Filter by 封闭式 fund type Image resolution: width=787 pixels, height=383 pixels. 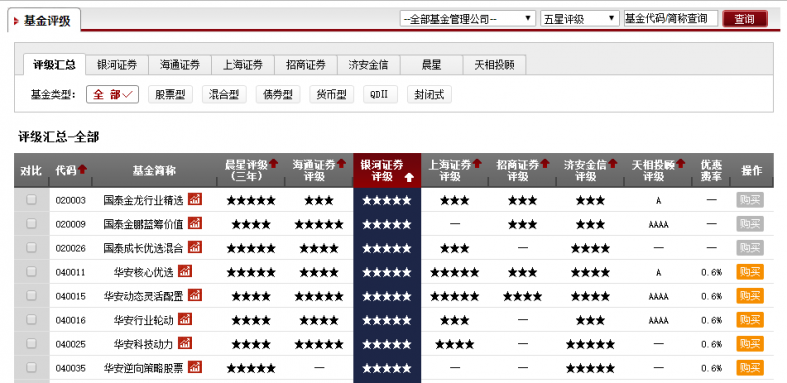[429, 94]
